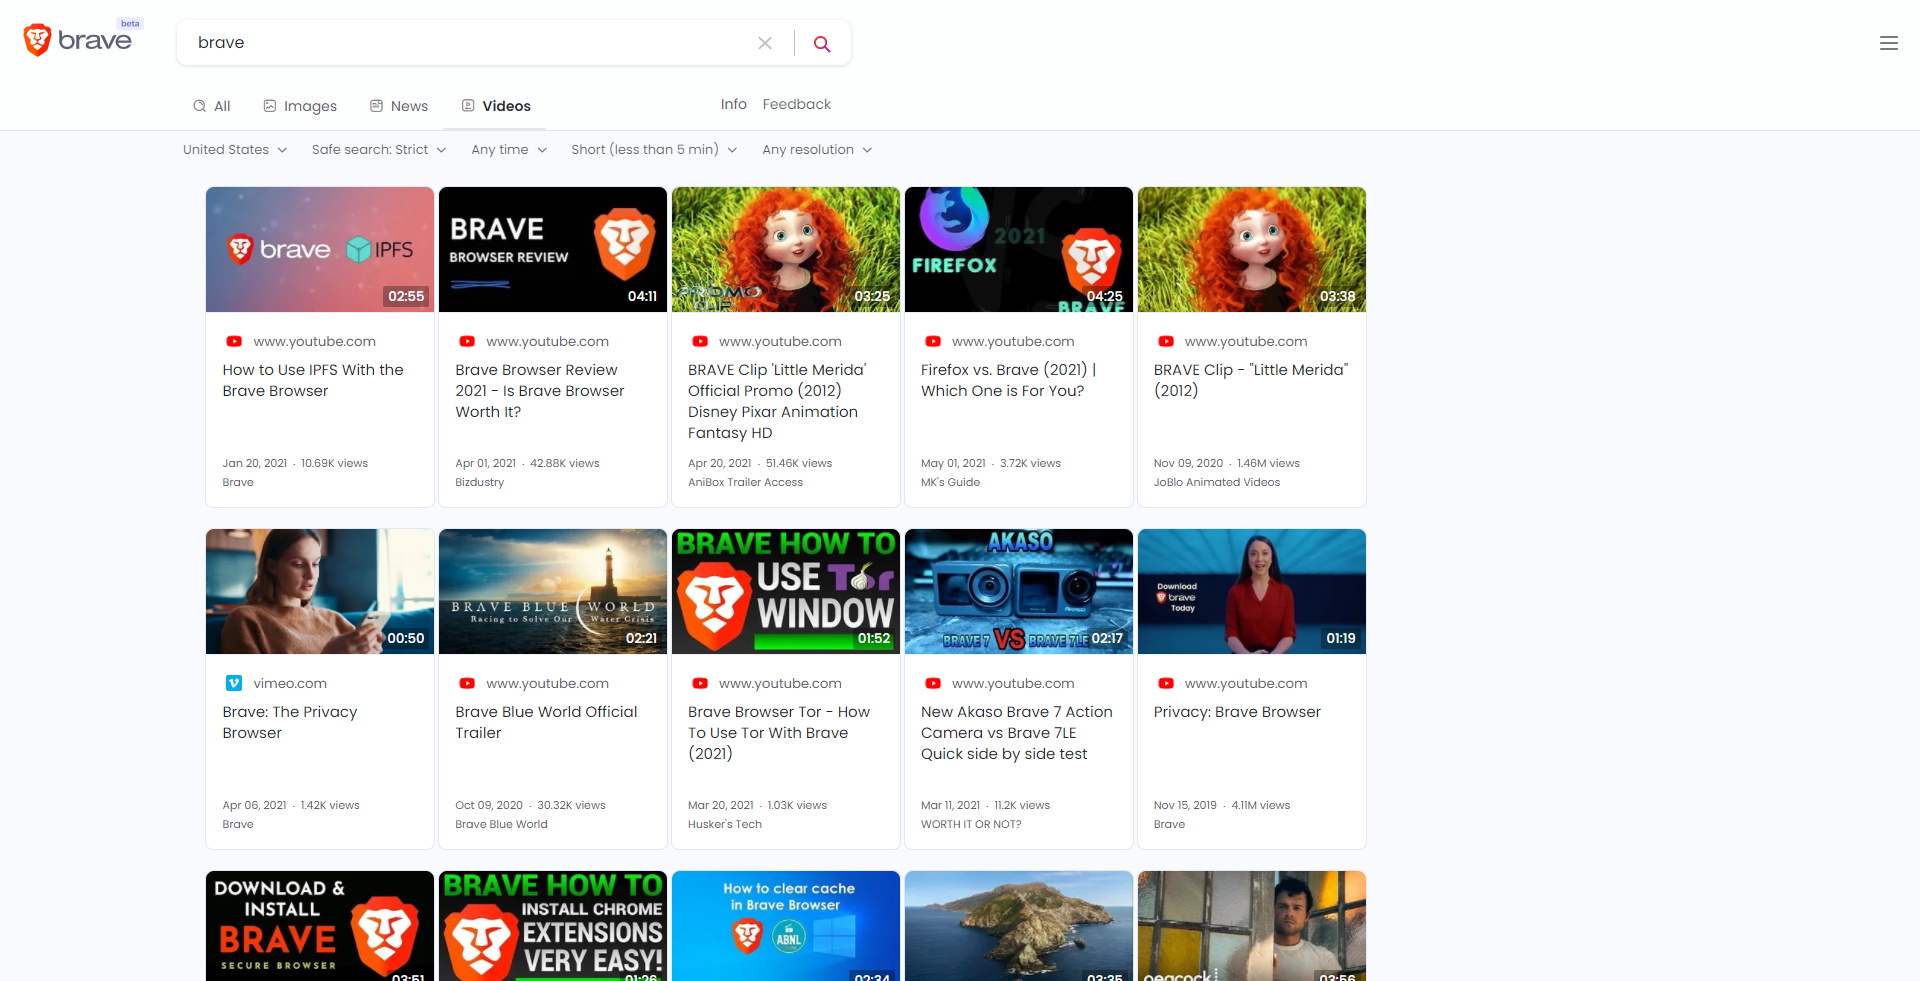Click the 'Jan 20, 2021 · 10.69K views' text
Screen dimensions: 1920x981
(x=295, y=463)
